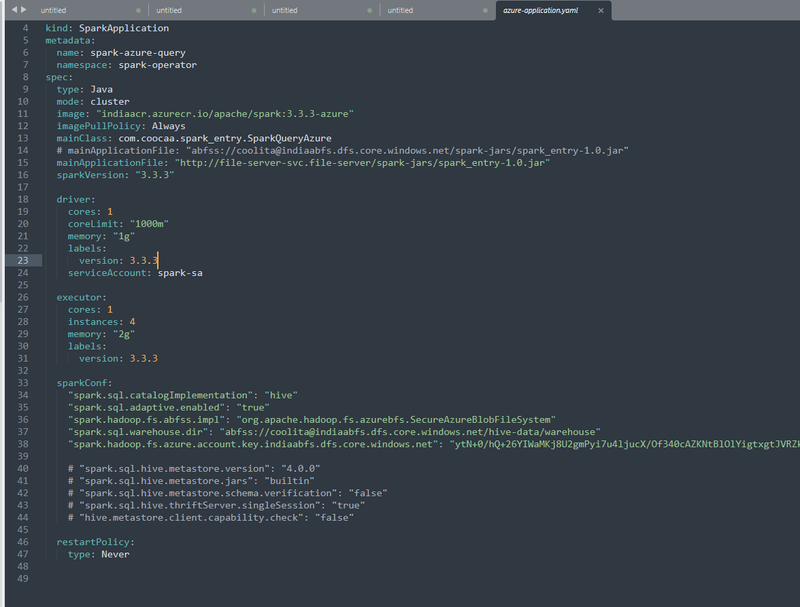Viewport: 800px width, 607px height.
Task: Click the commented metastore.jars "builtin" line
Action: point(191,481)
